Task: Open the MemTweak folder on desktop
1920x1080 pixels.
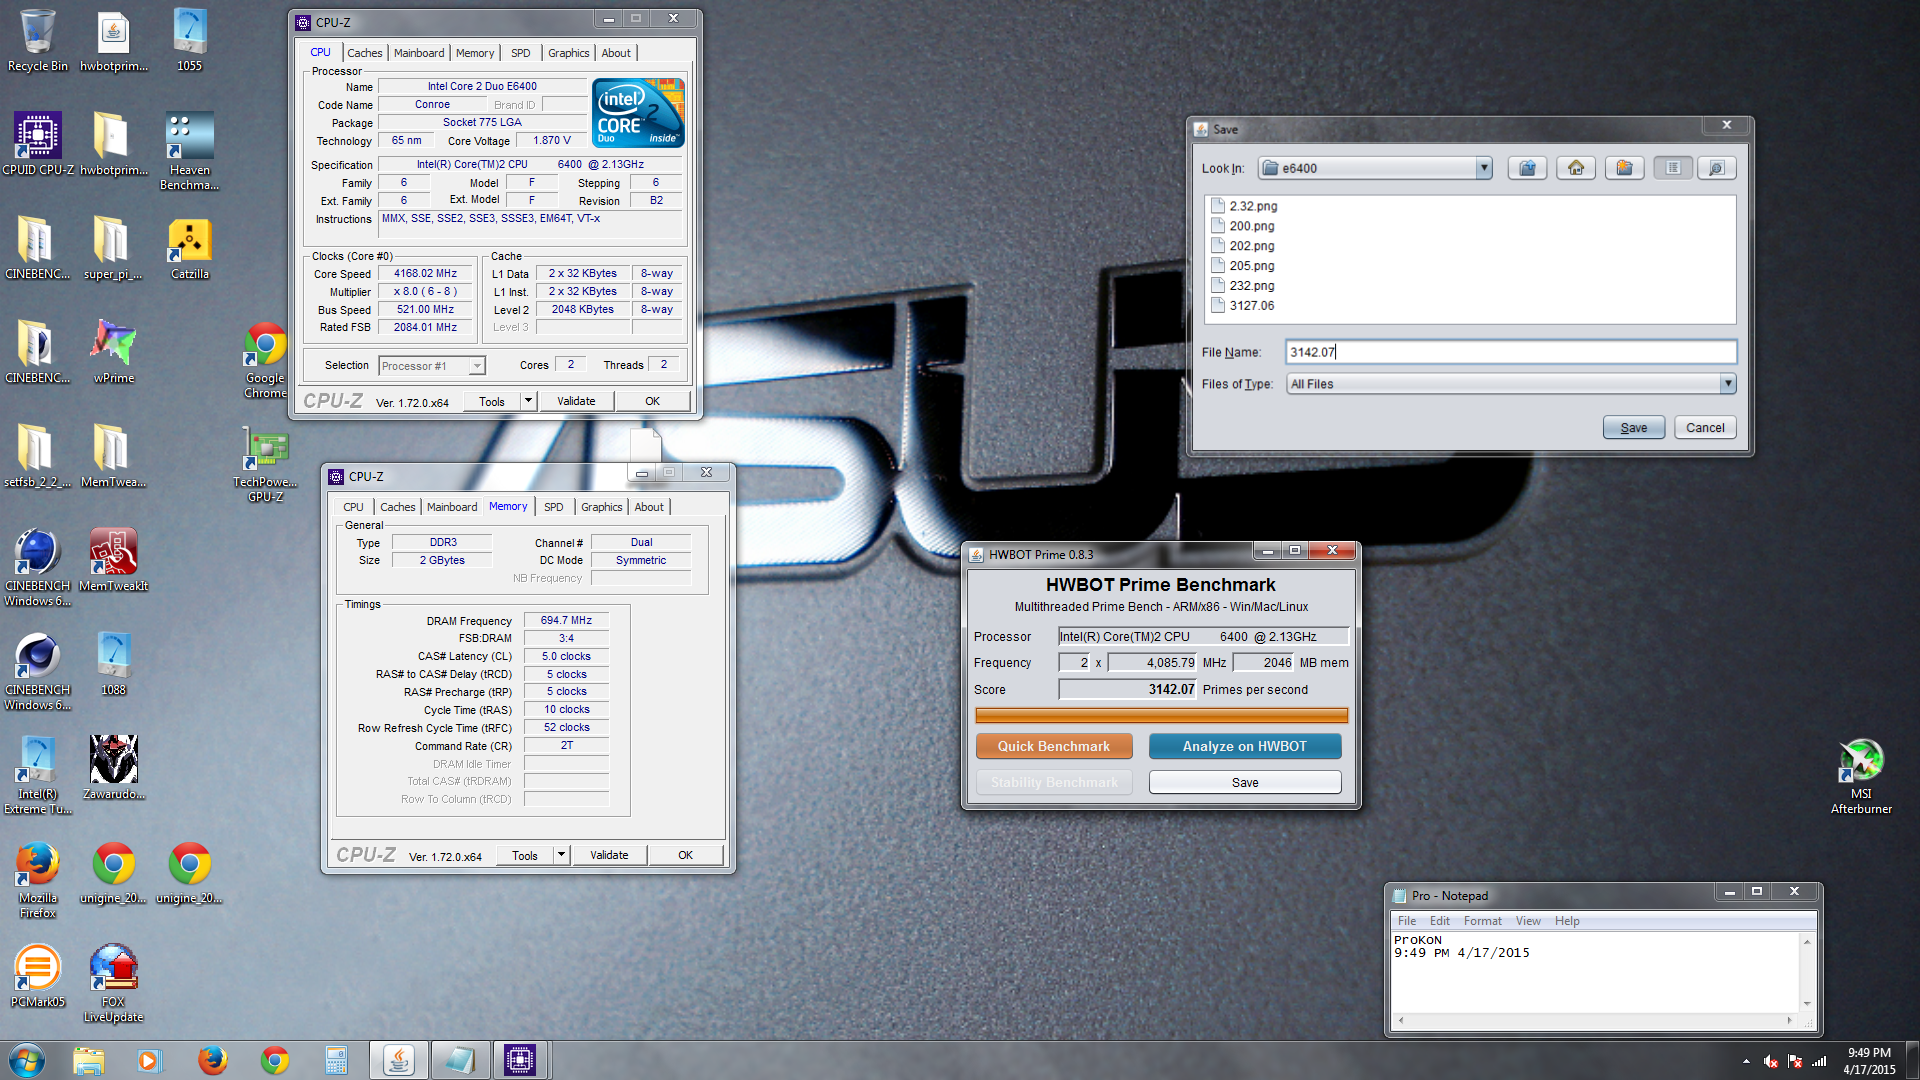Action: tap(113, 456)
